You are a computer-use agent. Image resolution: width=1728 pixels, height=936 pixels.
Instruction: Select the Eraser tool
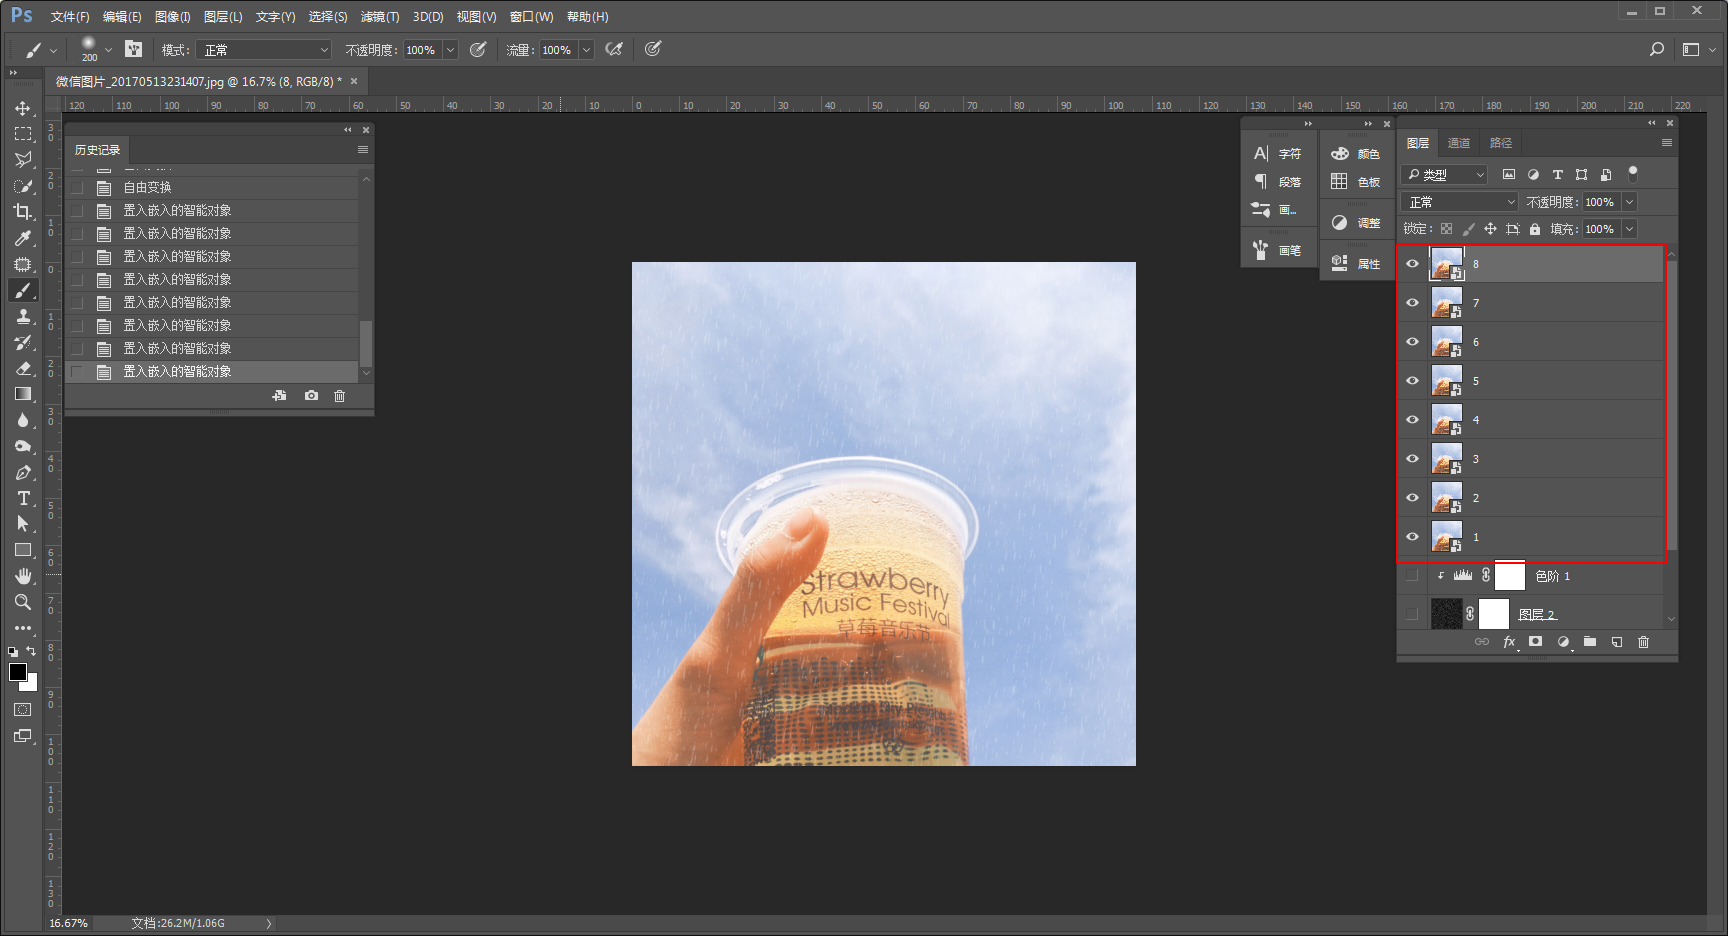[23, 368]
